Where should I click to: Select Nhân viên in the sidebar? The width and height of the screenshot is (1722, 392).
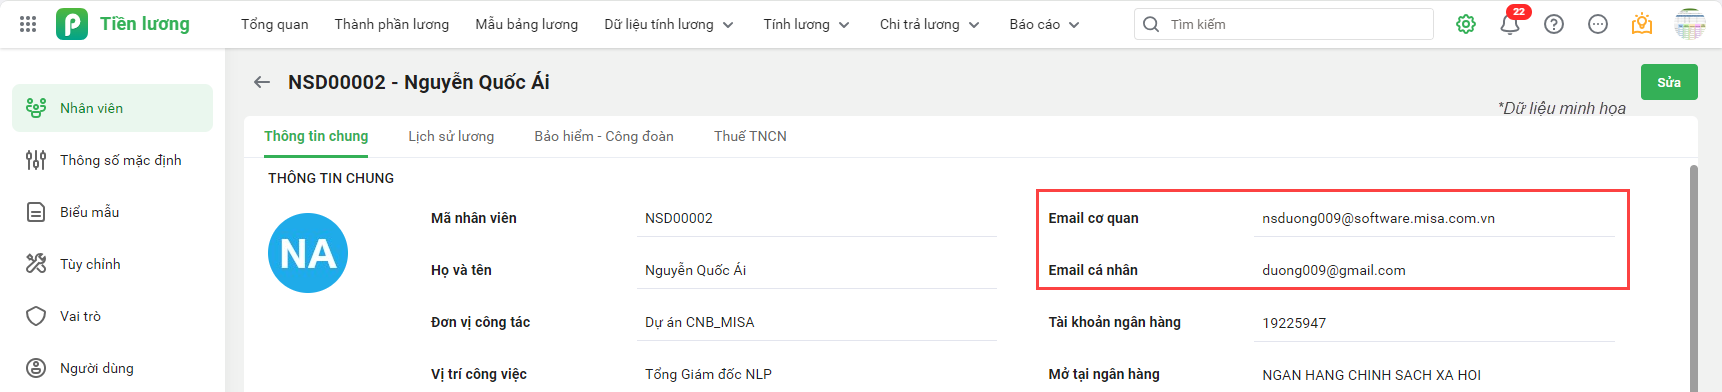[x=112, y=108]
